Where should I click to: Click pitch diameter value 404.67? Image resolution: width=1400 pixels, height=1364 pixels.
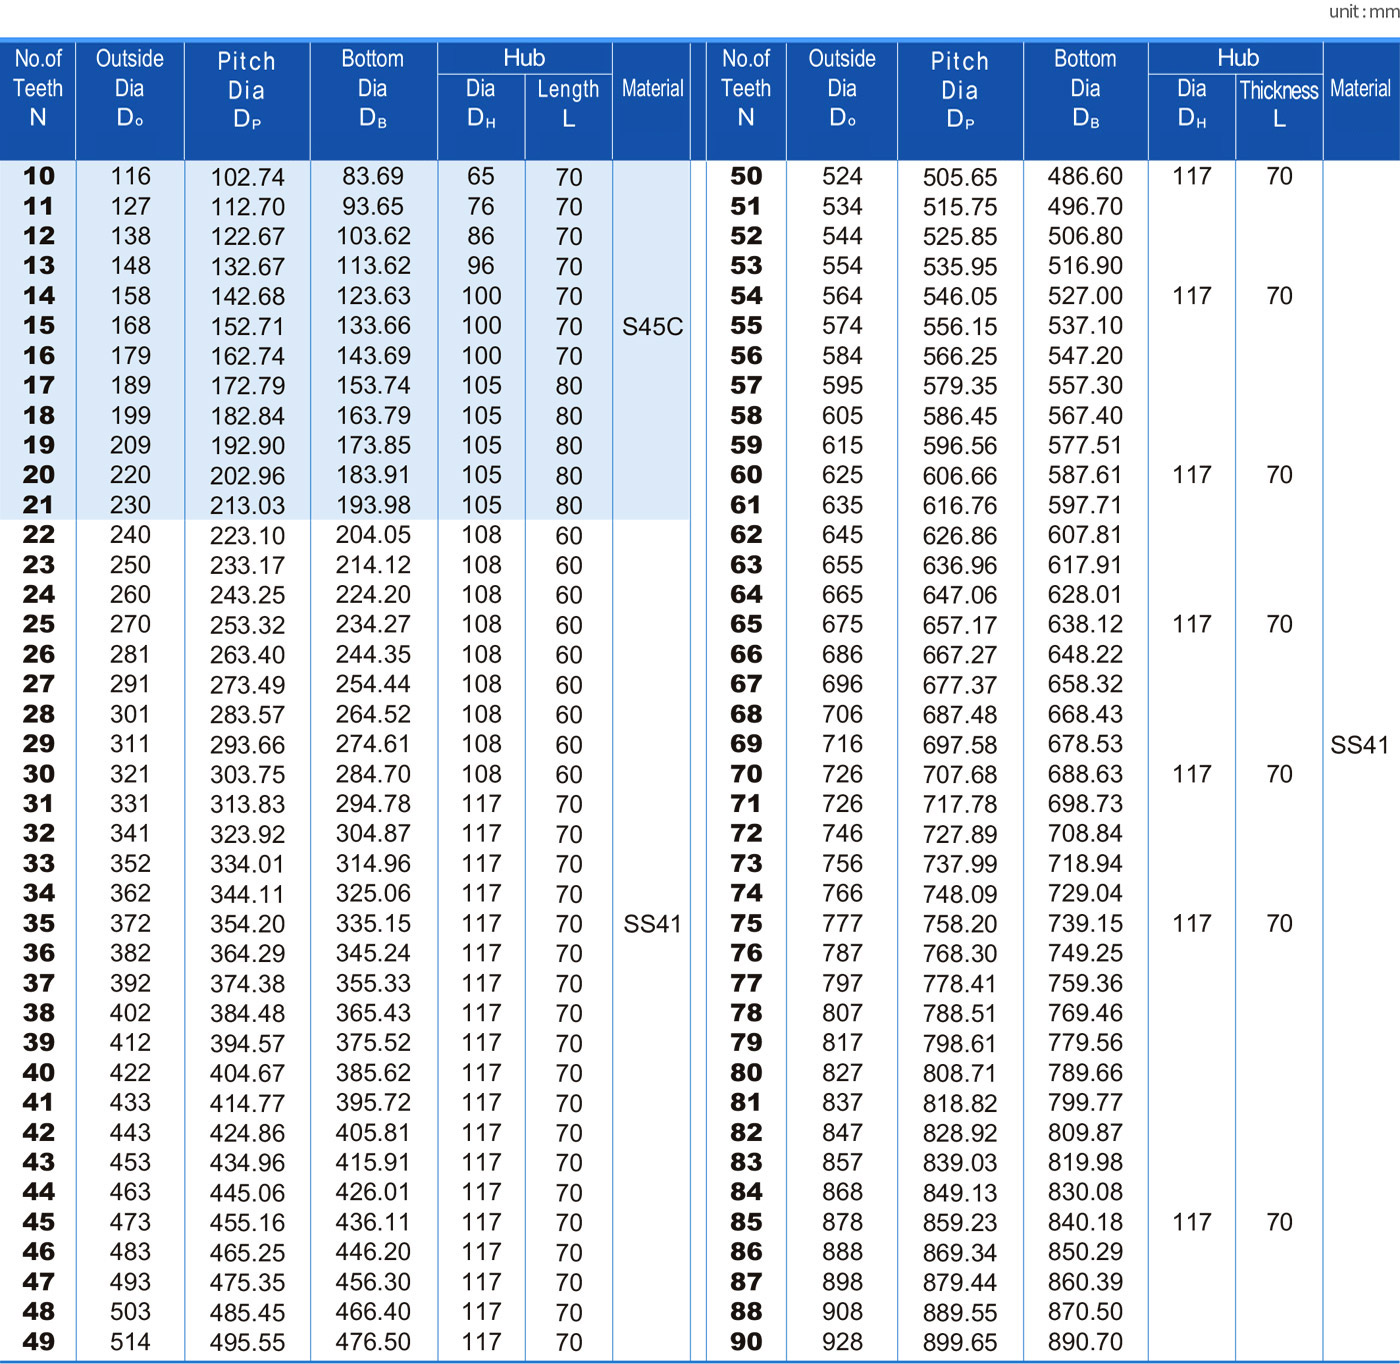(247, 1073)
